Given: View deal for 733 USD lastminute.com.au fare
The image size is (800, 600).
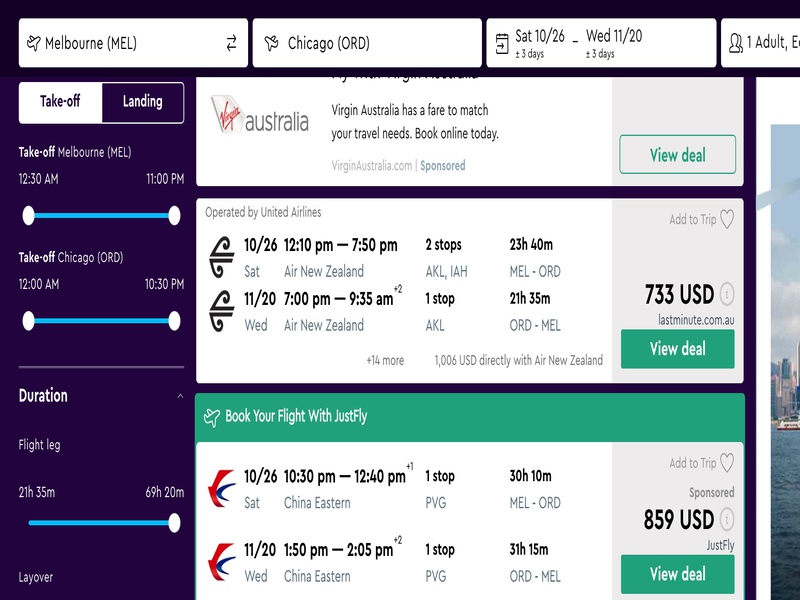Looking at the screenshot, I should pos(678,349).
